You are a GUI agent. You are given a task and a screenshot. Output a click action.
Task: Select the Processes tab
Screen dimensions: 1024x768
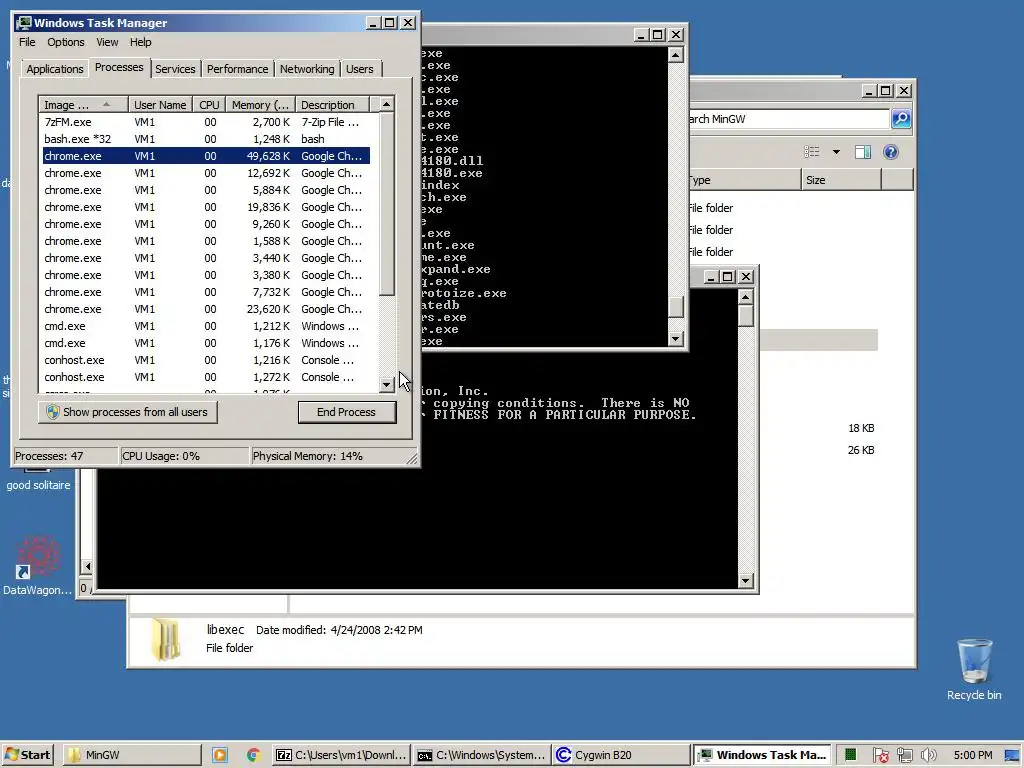coord(119,67)
